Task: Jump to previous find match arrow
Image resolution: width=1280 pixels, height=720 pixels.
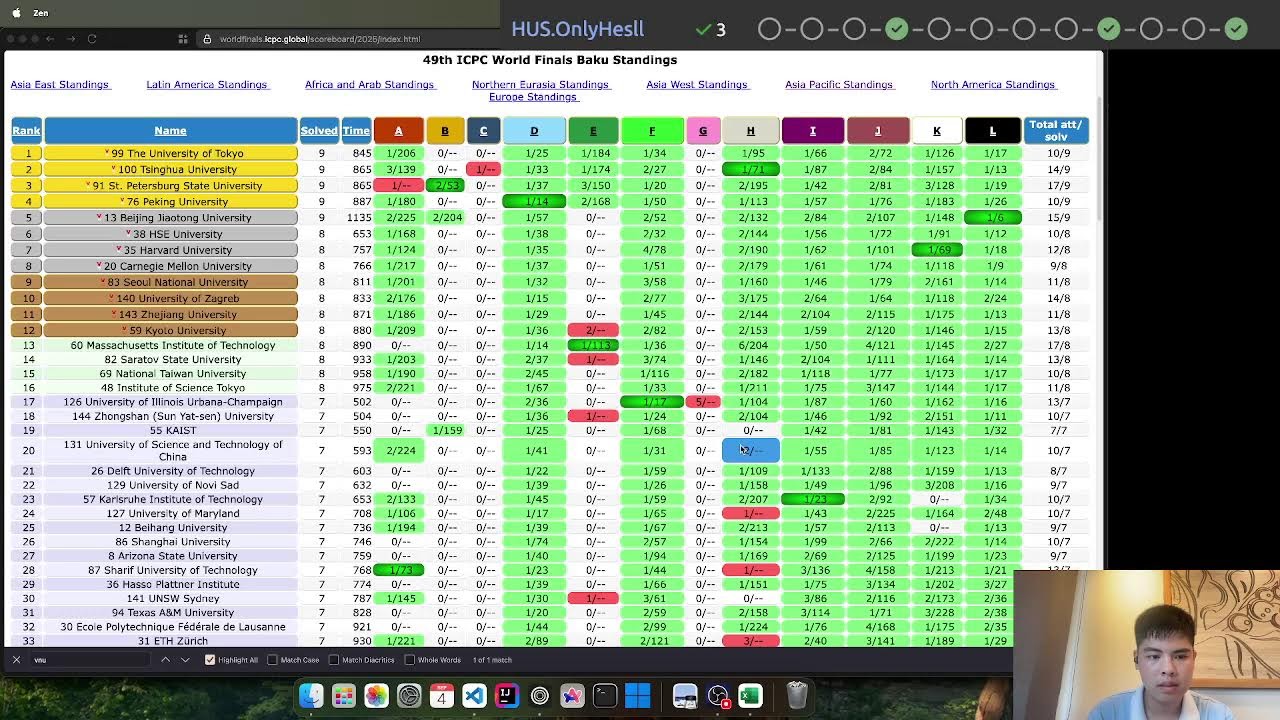Action: tap(165, 660)
